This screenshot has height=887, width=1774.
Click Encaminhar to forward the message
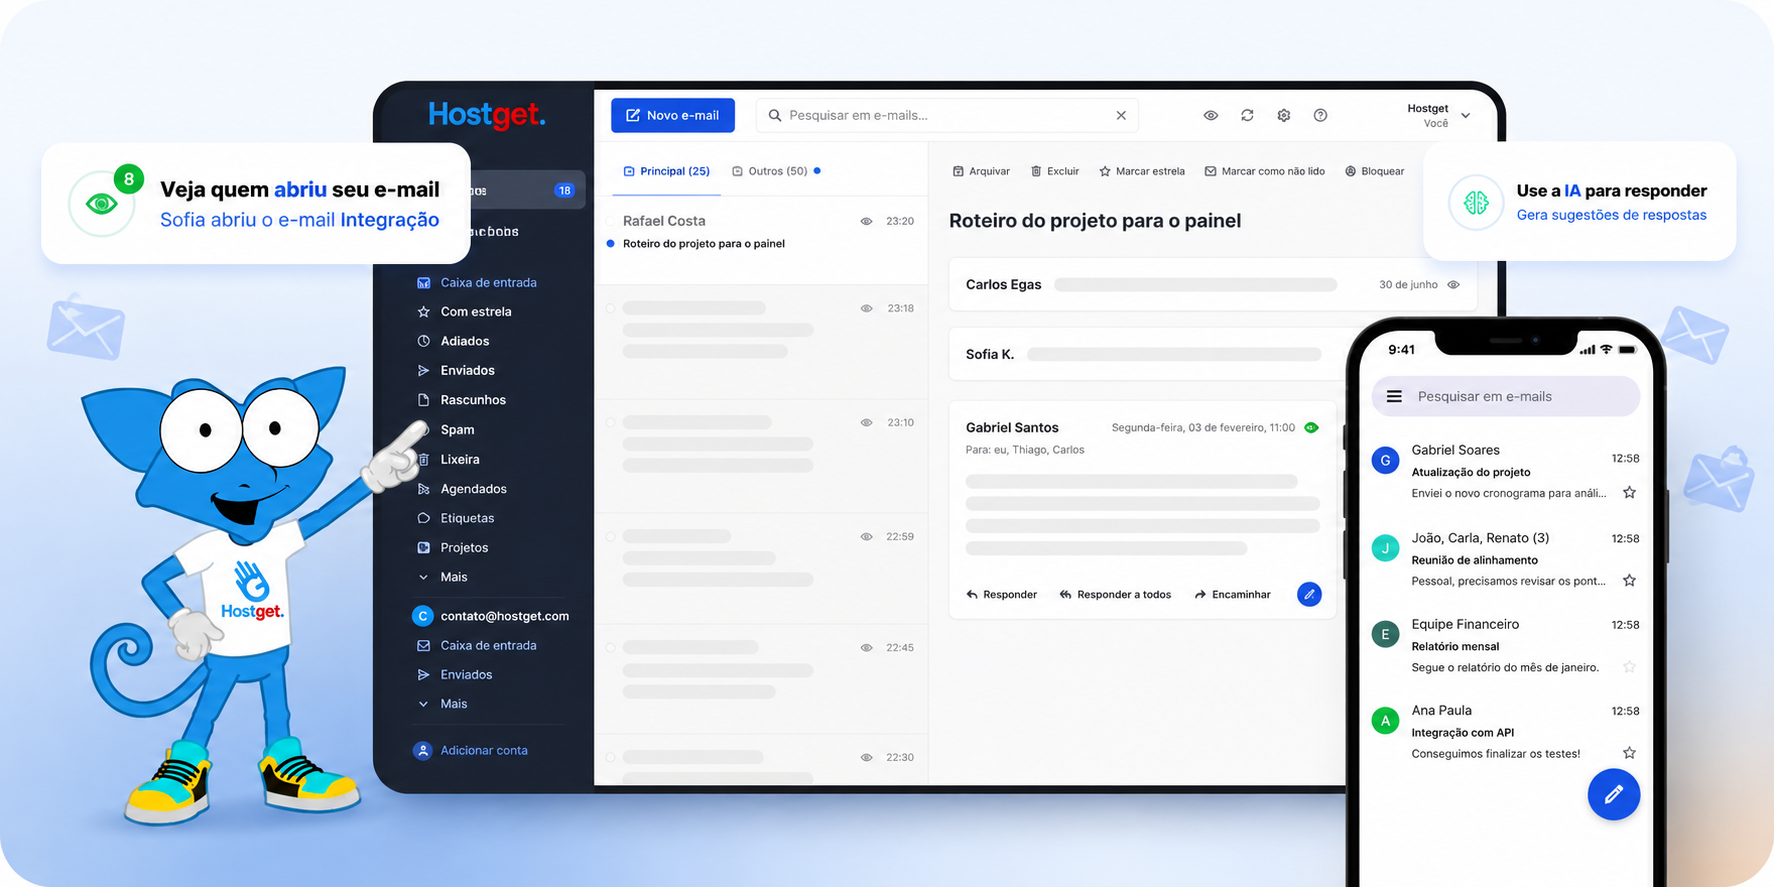(x=1232, y=594)
